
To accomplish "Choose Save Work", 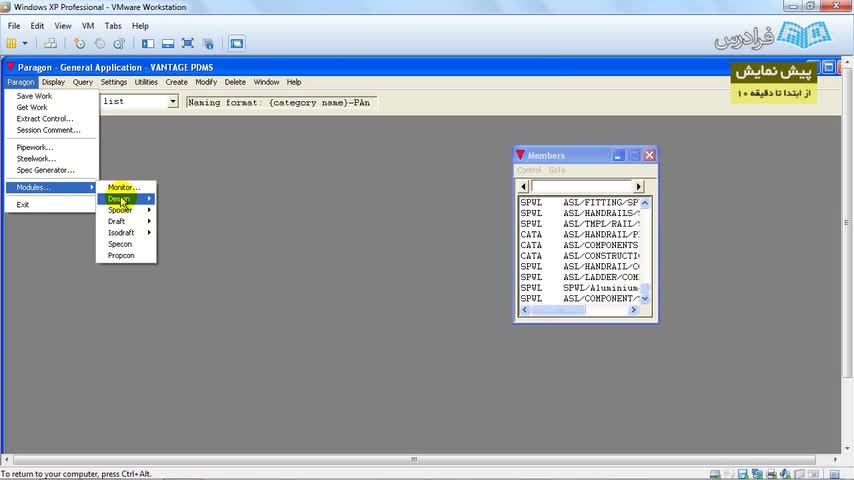I will coord(52,96).
